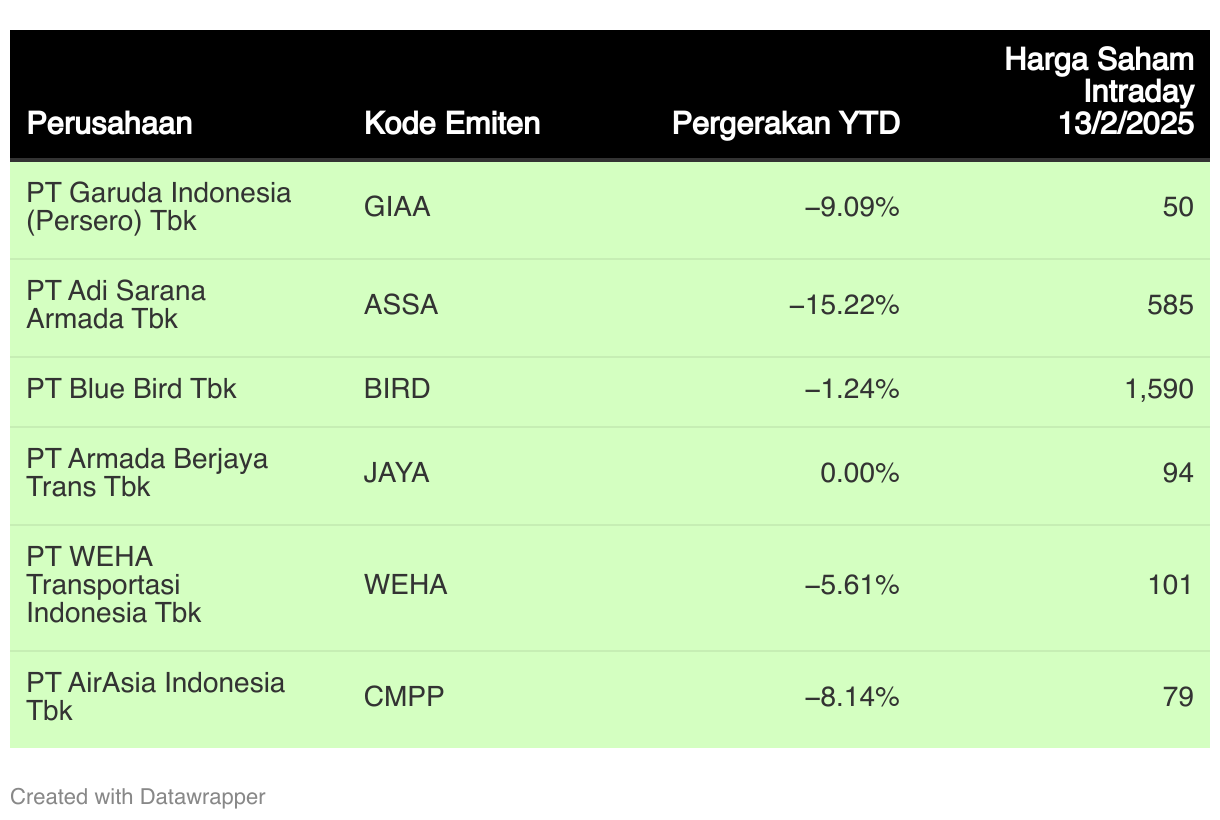Select the PT Garuda Indonesia company cell
Viewport: 1220px width, 820px height.
[x=159, y=206]
